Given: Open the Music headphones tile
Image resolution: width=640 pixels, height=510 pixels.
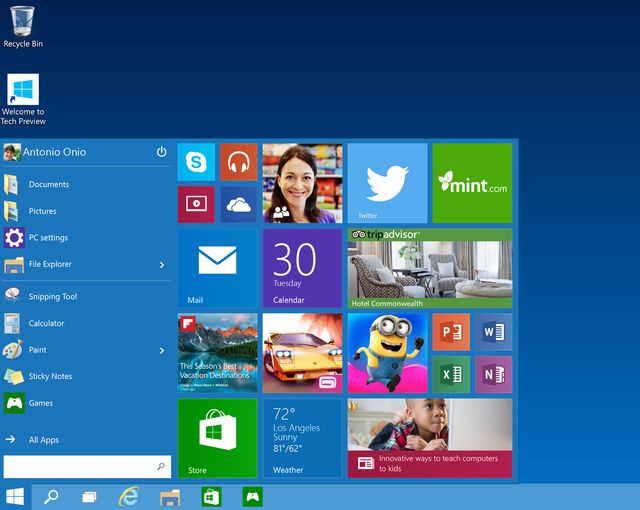Looking at the screenshot, I should pyautogui.click(x=238, y=162).
